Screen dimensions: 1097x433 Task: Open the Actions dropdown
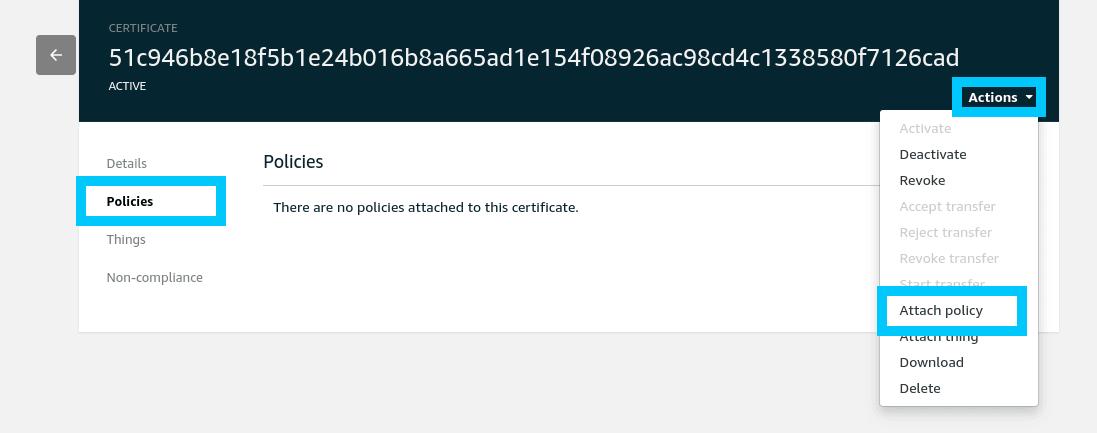pyautogui.click(x=999, y=97)
